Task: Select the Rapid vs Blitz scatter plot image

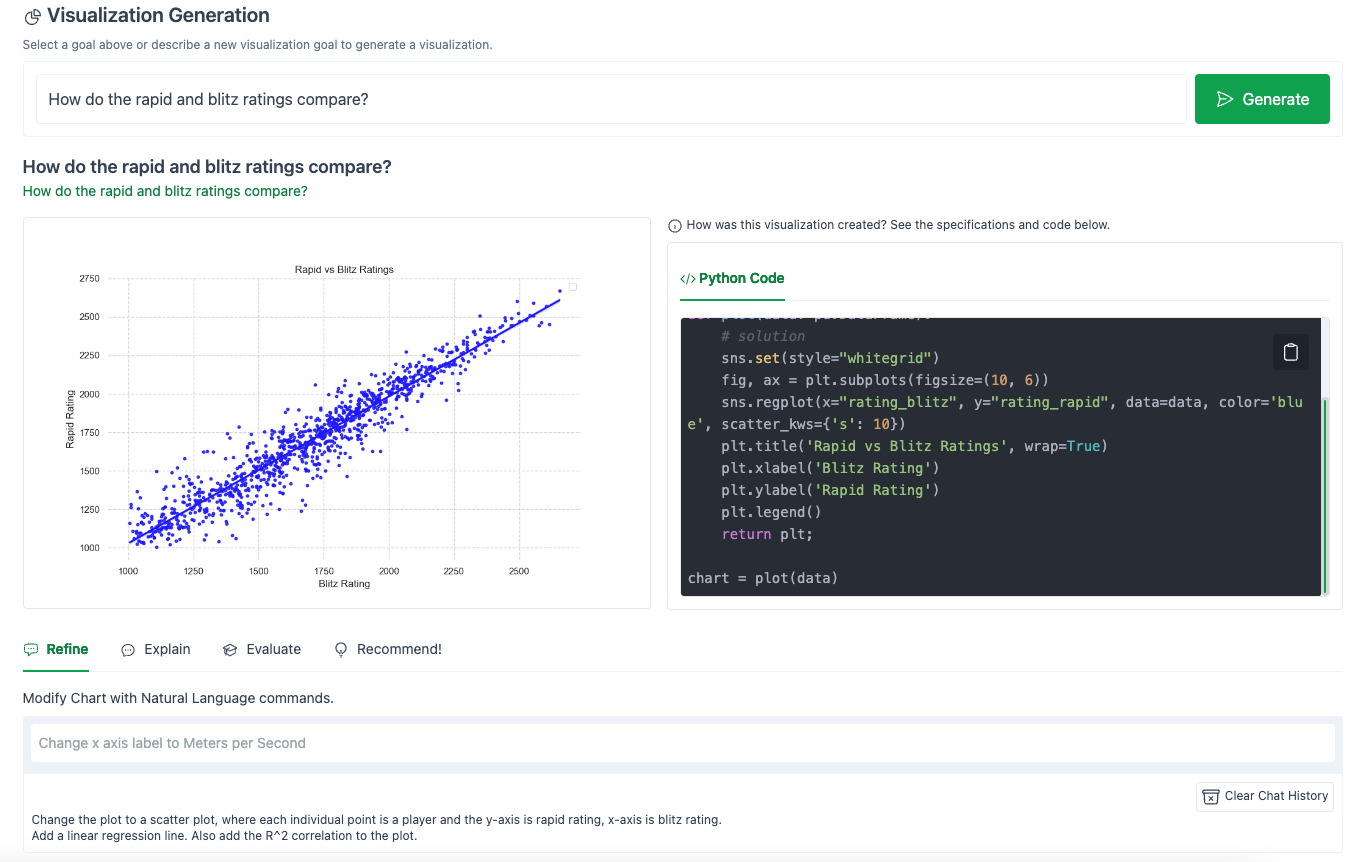Action: pos(337,412)
